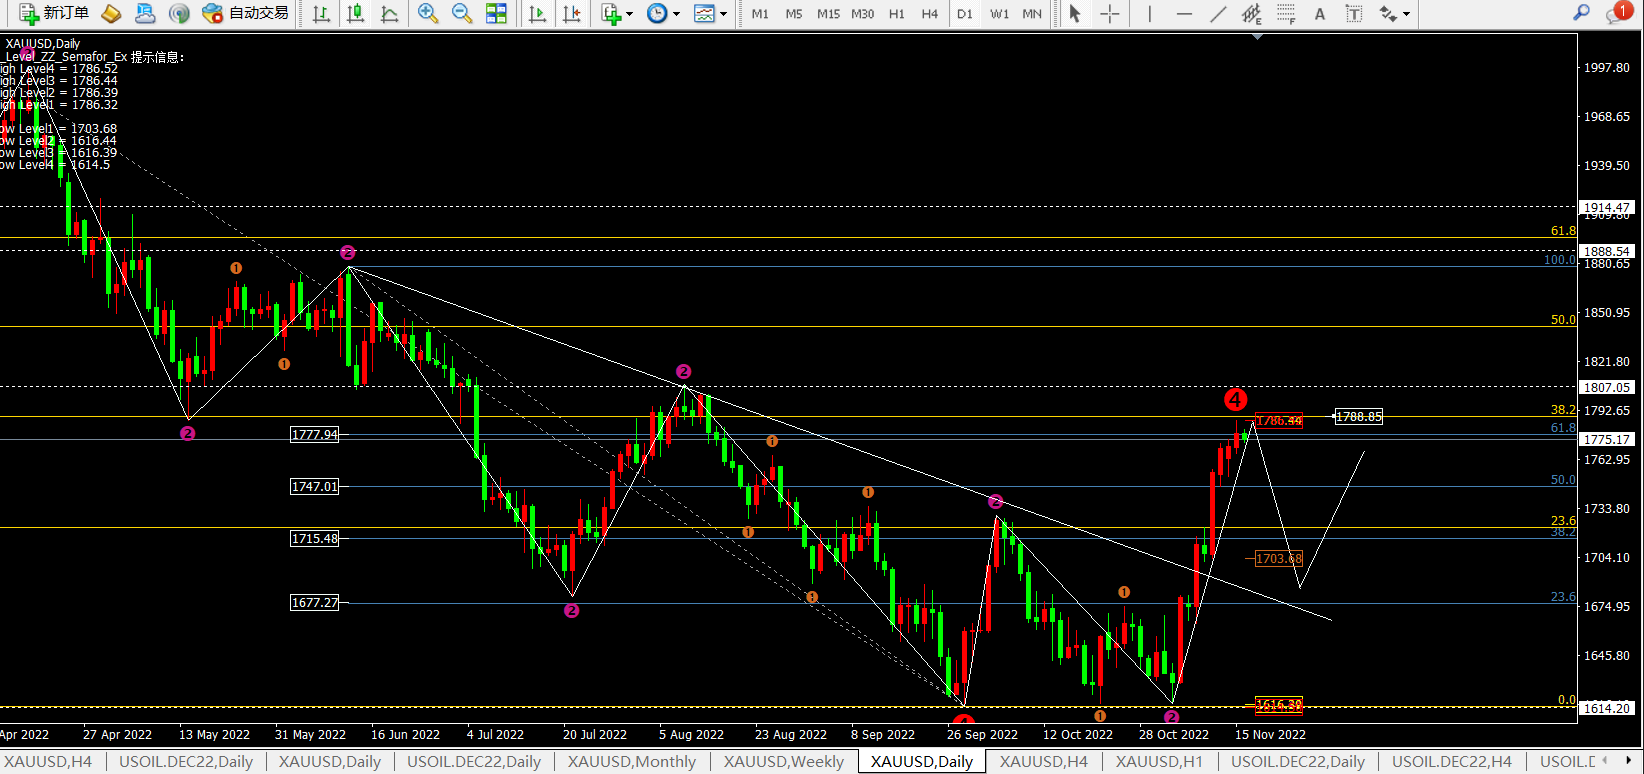The image size is (1644, 774).
Task: Switch to the USOIL.DEC22,H4 chart tab
Action: (1451, 762)
